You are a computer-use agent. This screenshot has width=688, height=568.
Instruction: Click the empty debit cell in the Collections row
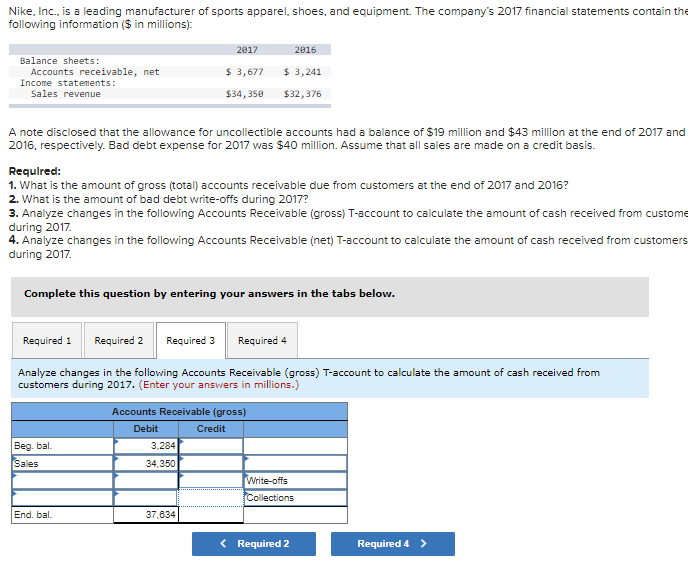click(146, 498)
